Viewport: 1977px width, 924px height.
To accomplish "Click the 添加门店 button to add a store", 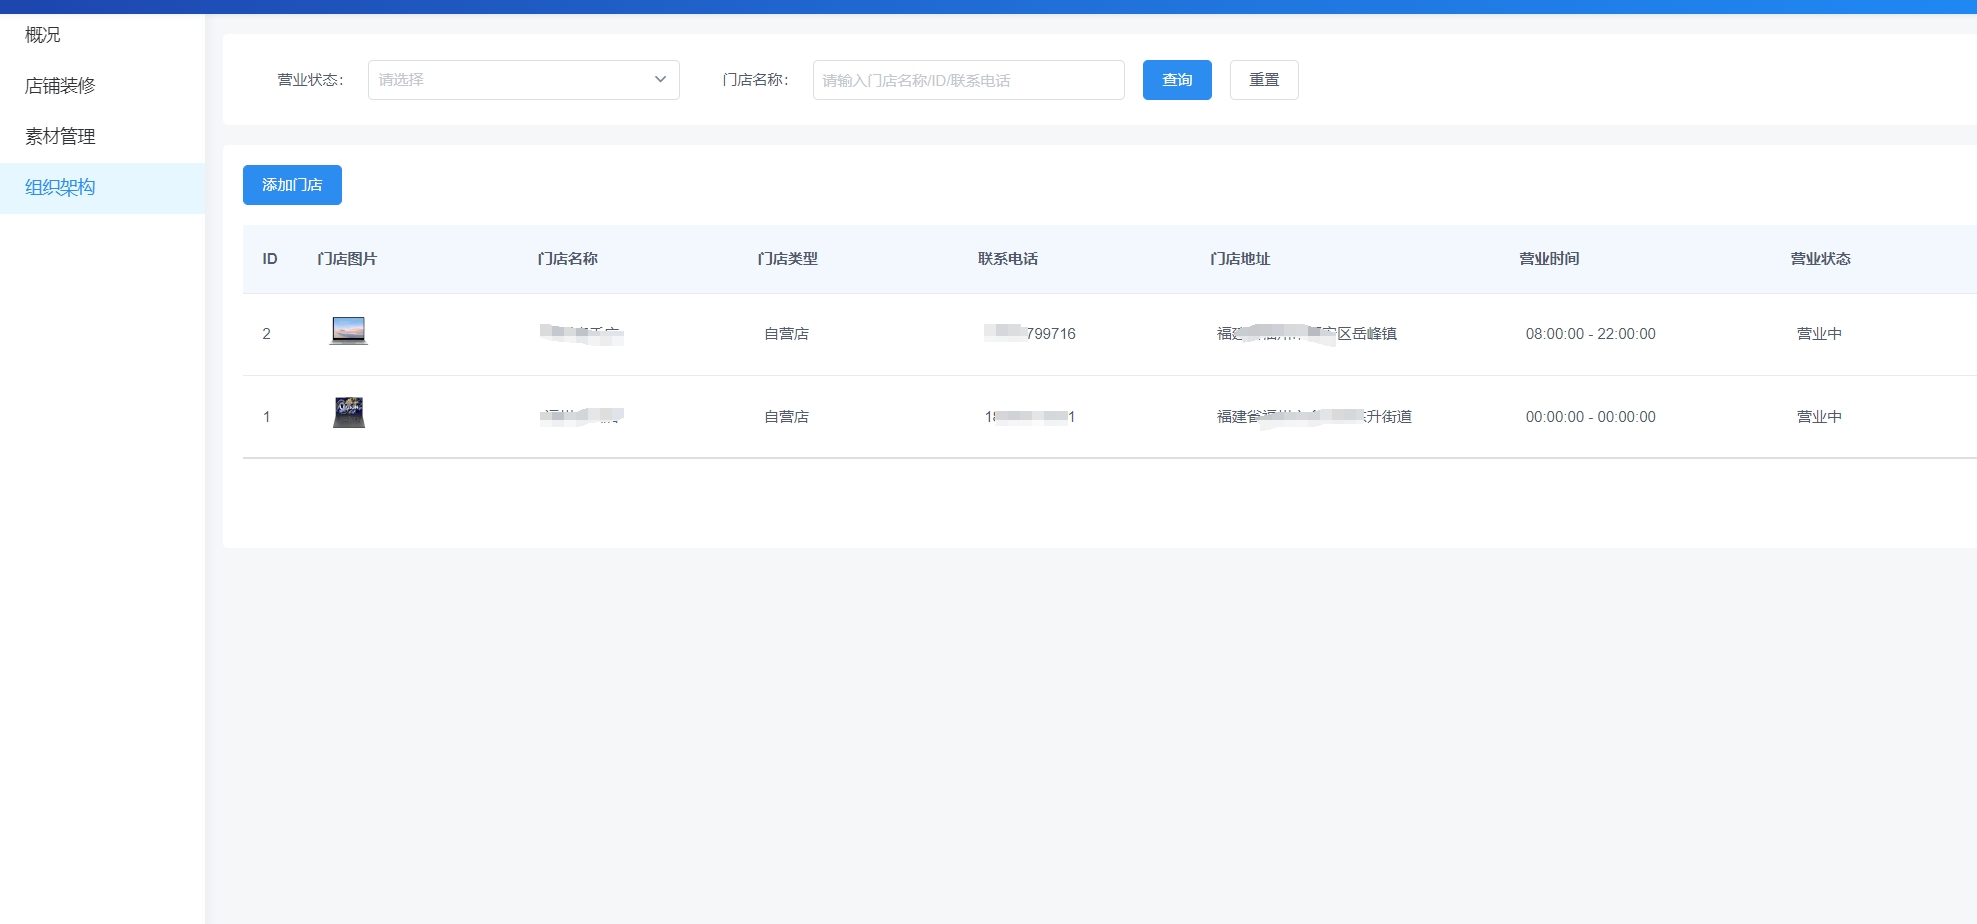I will 291,184.
